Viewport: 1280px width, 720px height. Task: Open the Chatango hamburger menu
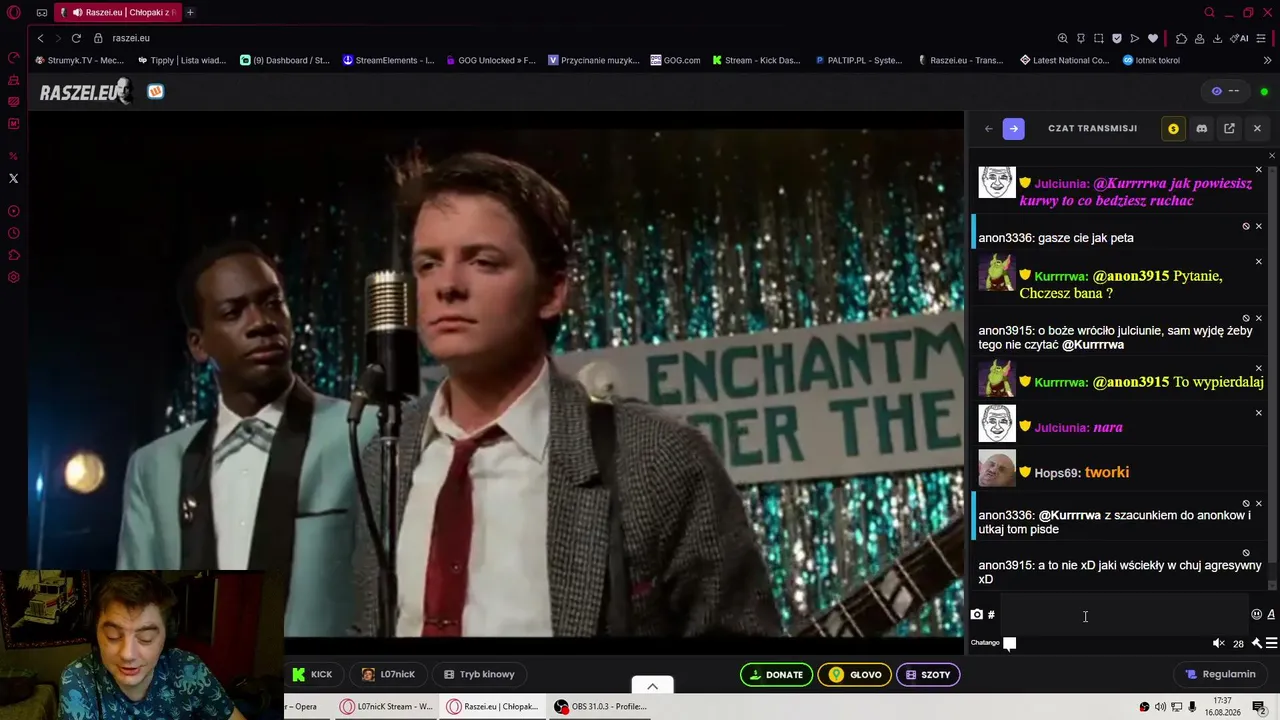(x=1271, y=643)
